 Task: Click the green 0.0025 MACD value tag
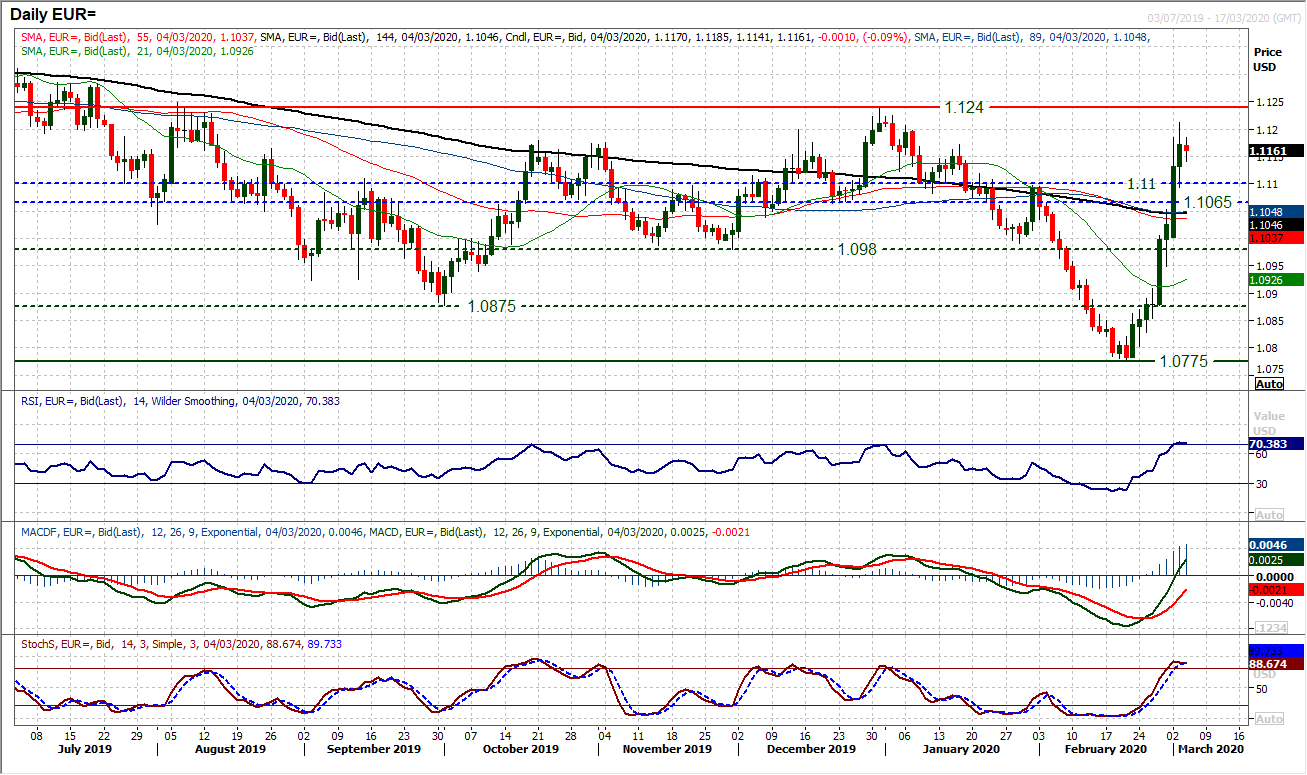1276,559
